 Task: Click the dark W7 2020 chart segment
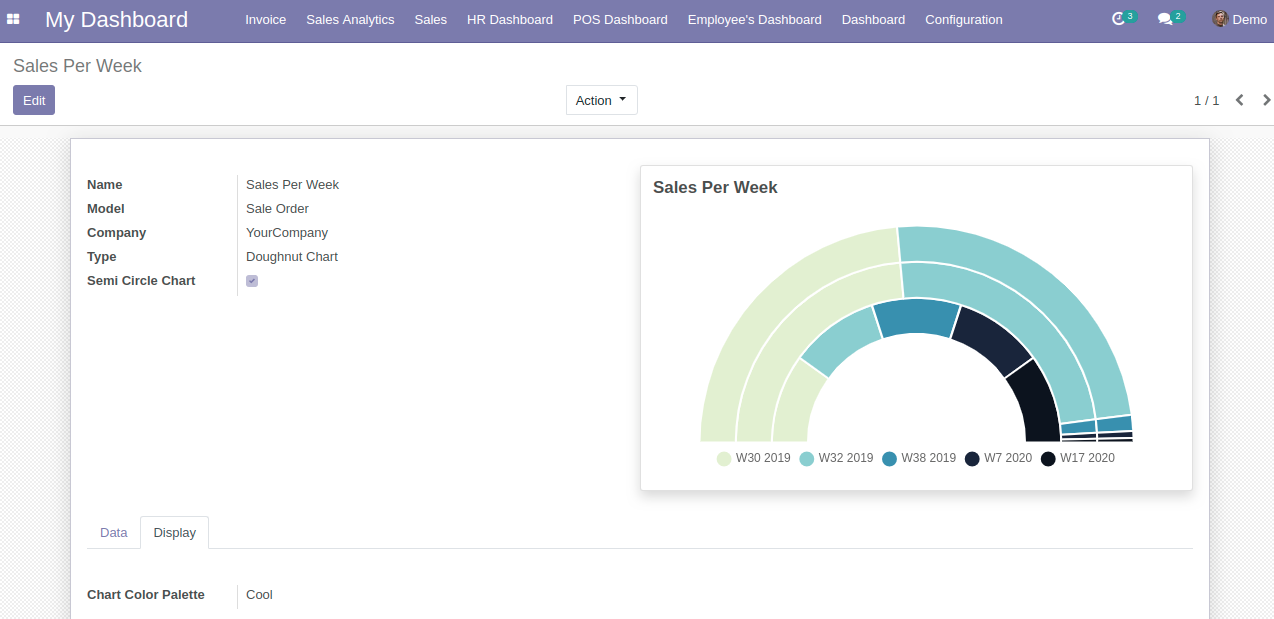[990, 340]
